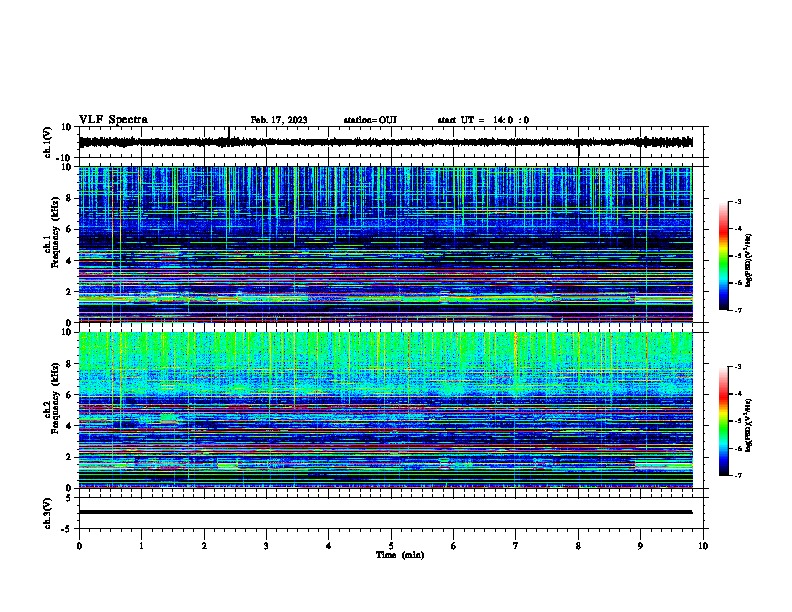Click the '4' kHz tick on ch.2 spectrogram
The height and width of the screenshot is (612, 792).
[x=69, y=426]
